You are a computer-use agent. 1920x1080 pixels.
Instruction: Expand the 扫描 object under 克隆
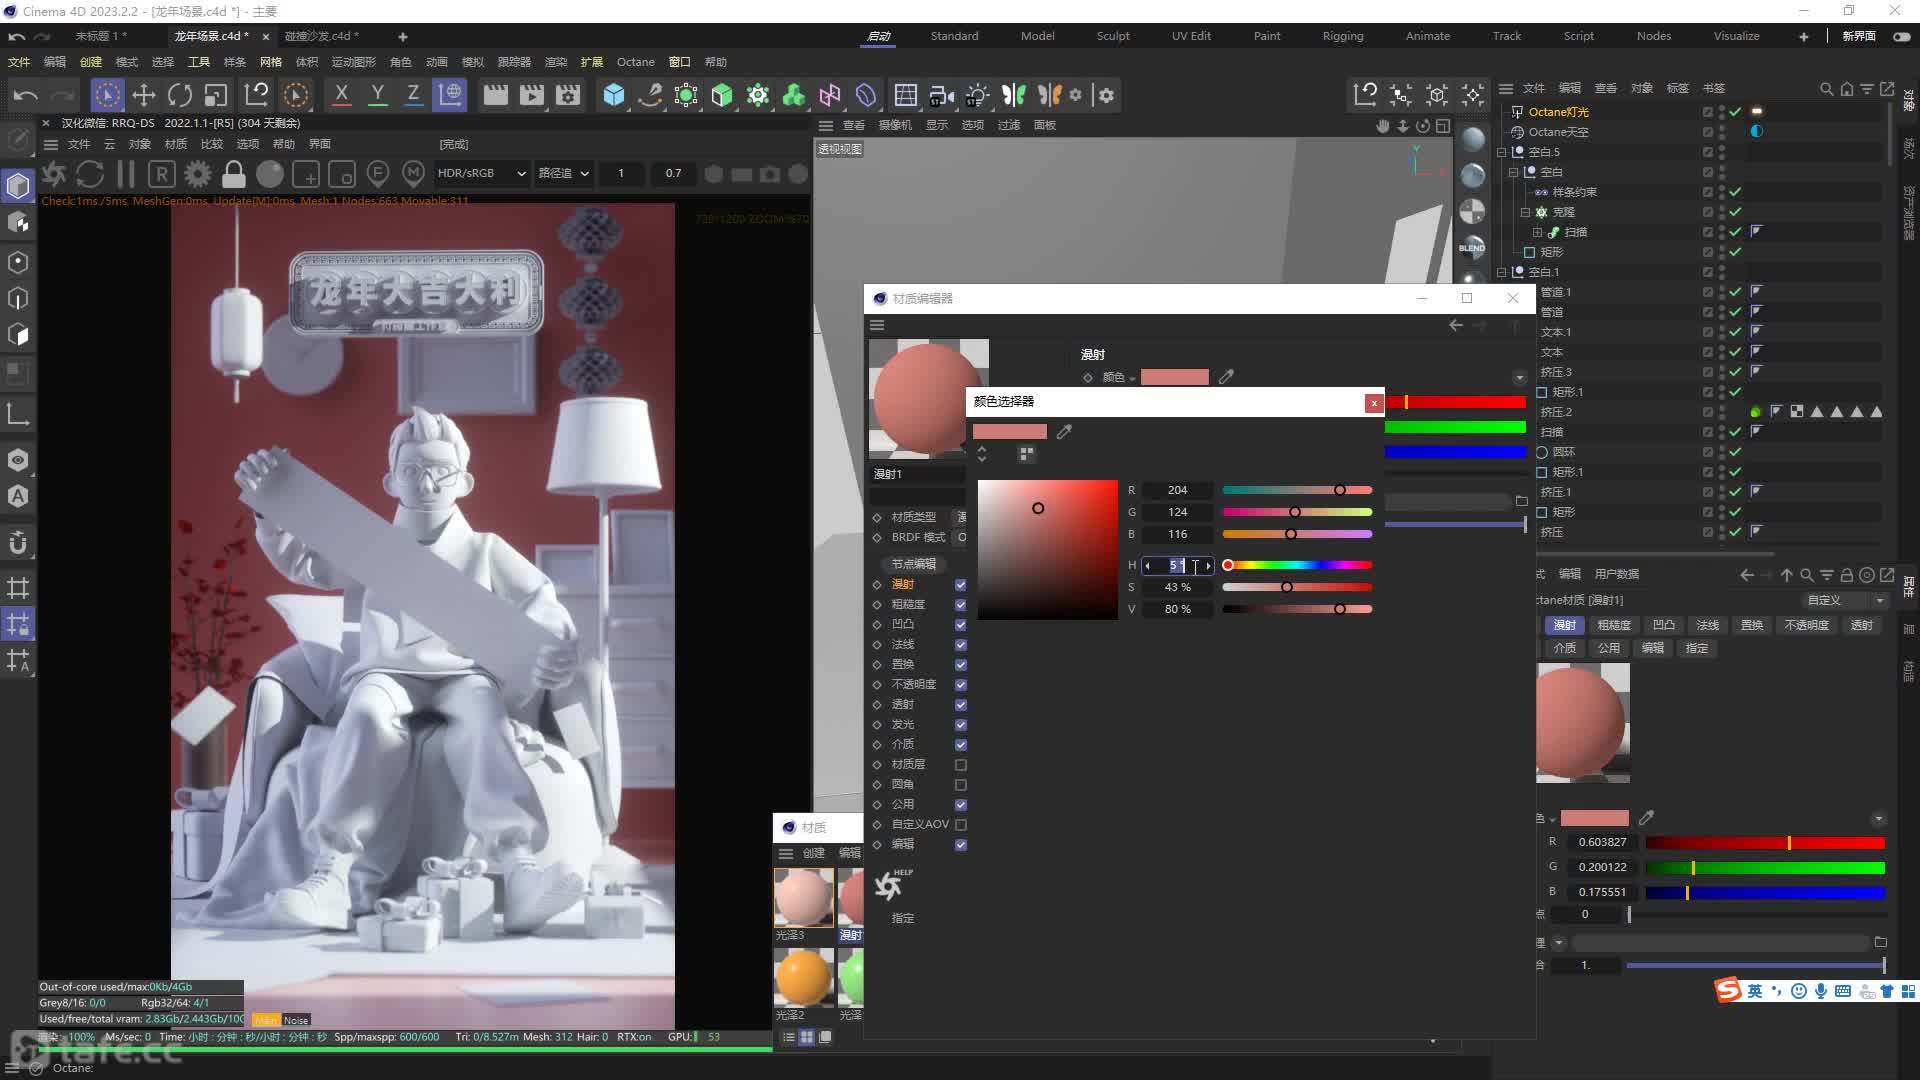[1538, 232]
